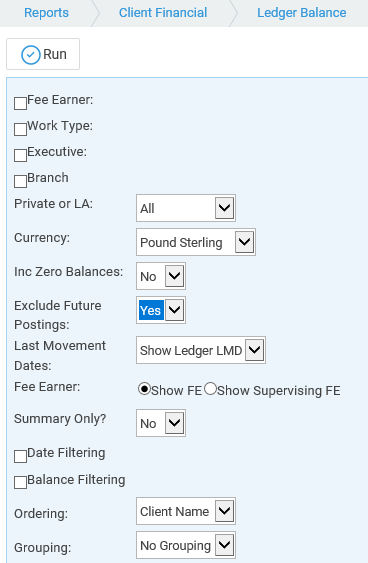Enable the Work Type checkbox

point(20,129)
